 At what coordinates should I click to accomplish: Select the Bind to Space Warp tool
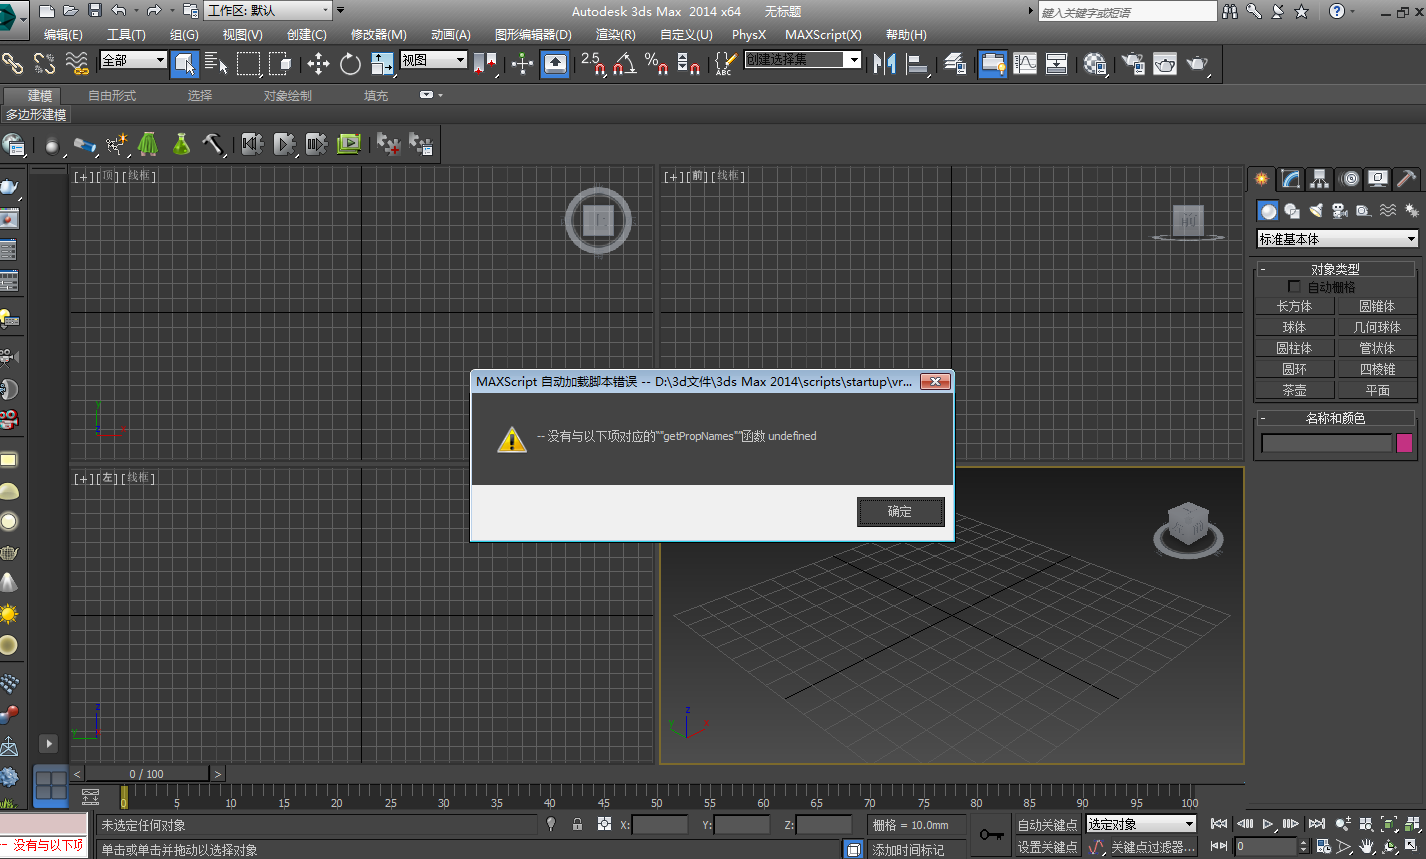click(x=78, y=64)
